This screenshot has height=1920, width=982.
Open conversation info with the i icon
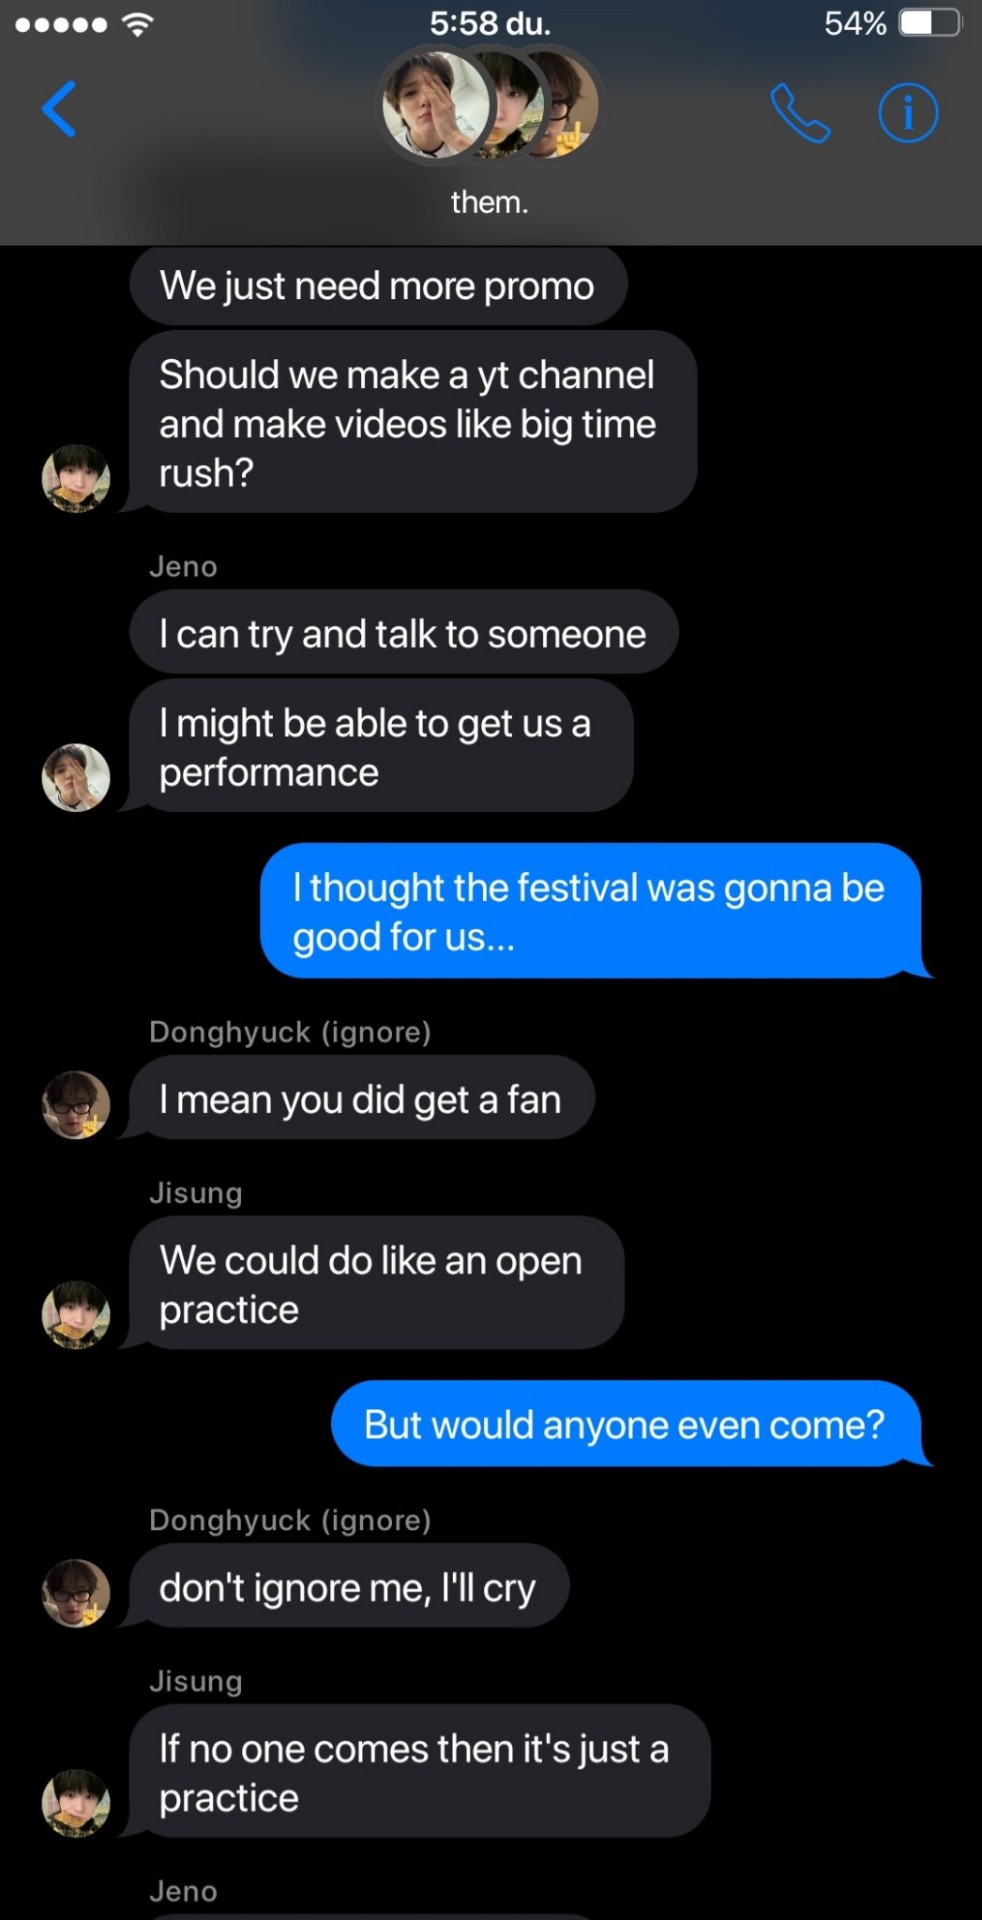pos(908,113)
